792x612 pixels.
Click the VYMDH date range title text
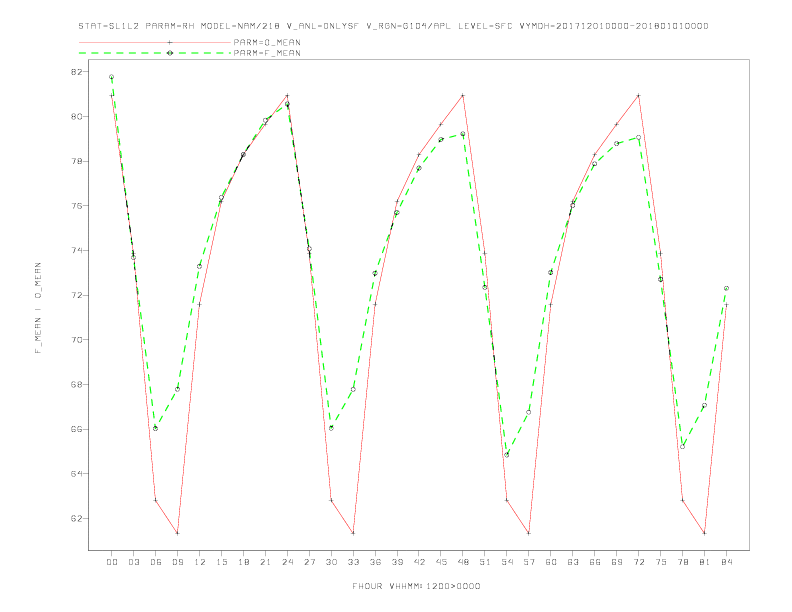[614, 26]
